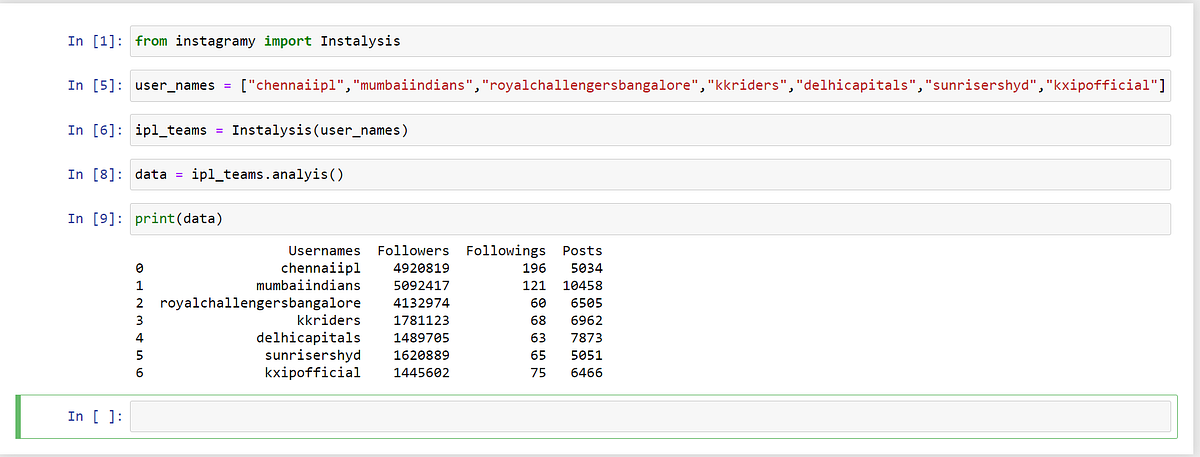Click follower count 1781123
The height and width of the screenshot is (457, 1200).
pyautogui.click(x=421, y=320)
